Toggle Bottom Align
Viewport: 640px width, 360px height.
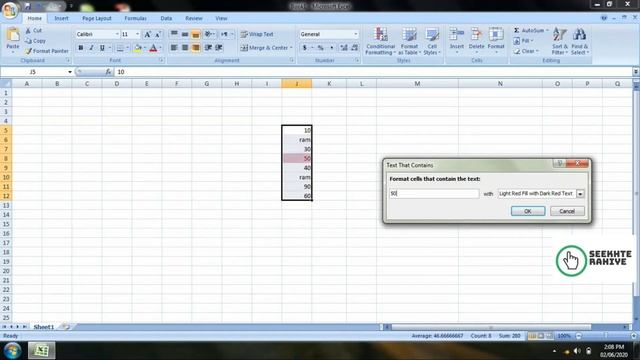(x=196, y=34)
